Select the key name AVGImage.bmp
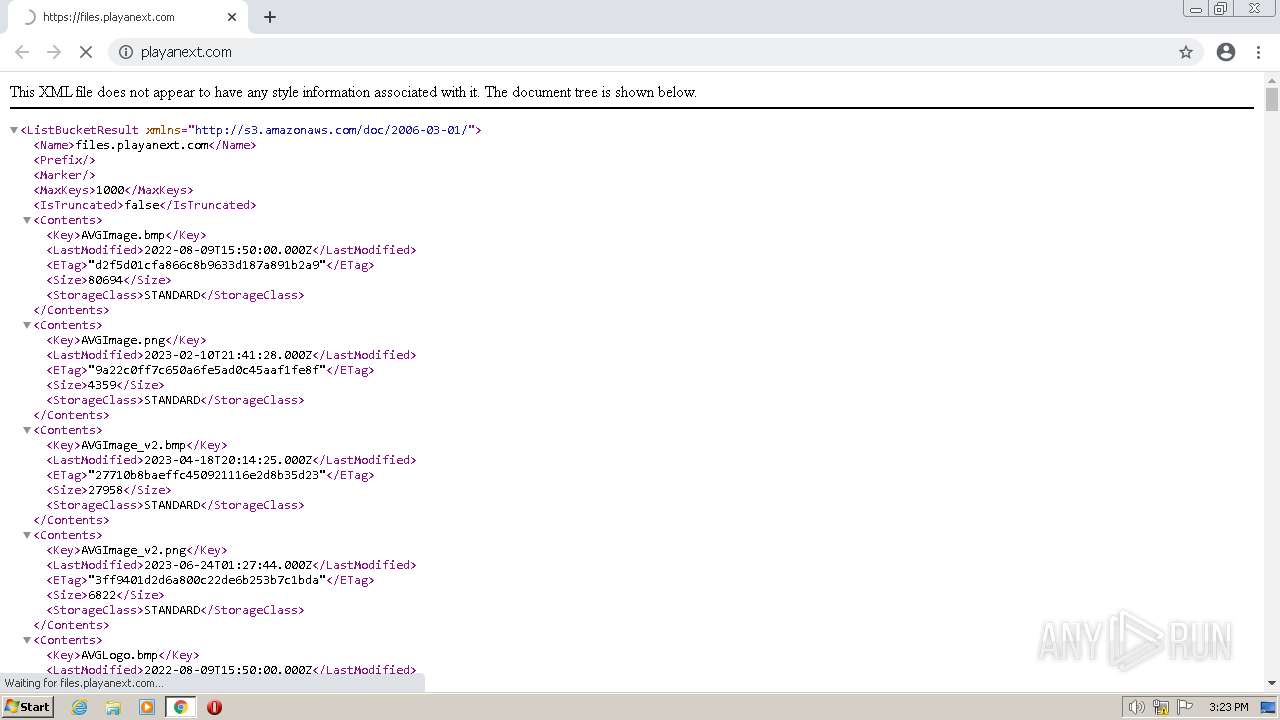The height and width of the screenshot is (720, 1280). coord(123,235)
